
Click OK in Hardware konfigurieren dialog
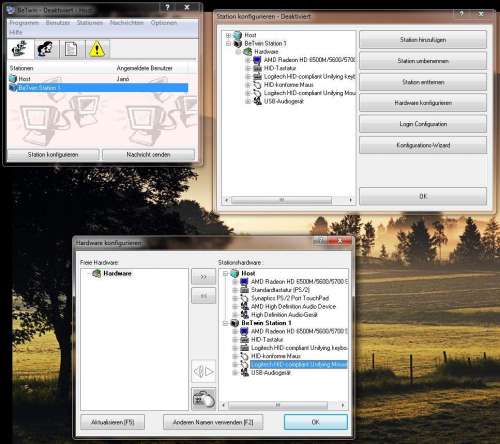point(315,422)
